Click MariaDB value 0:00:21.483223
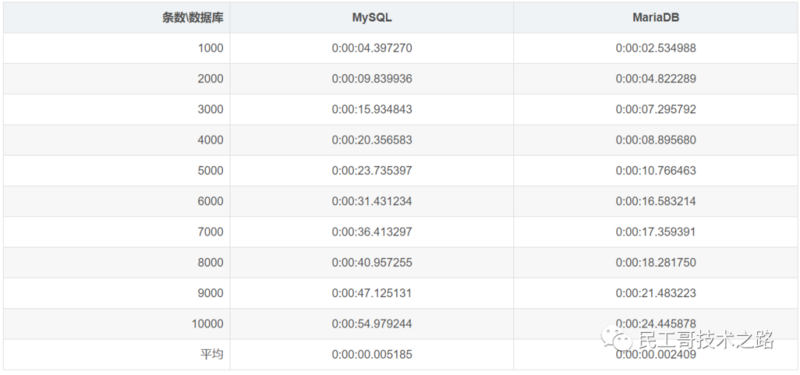The height and width of the screenshot is (375, 800). coord(656,293)
